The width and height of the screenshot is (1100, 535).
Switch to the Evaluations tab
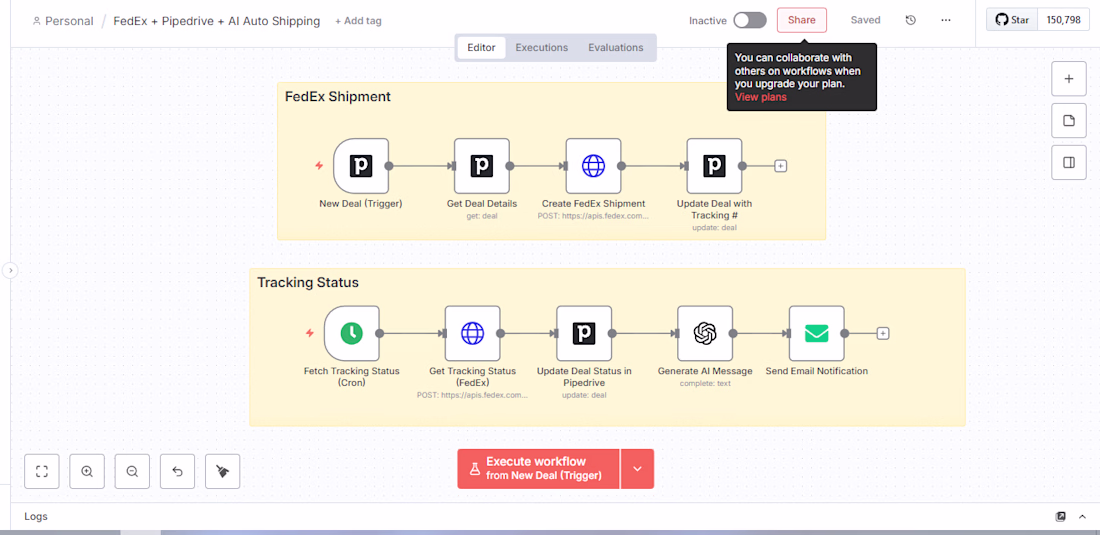coord(615,47)
